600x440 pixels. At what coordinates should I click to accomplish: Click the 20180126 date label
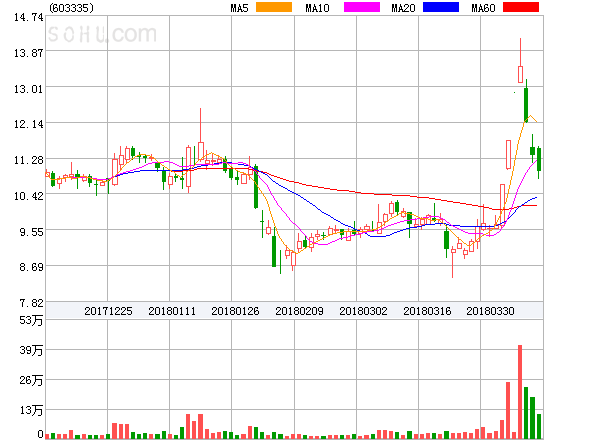(x=235, y=311)
